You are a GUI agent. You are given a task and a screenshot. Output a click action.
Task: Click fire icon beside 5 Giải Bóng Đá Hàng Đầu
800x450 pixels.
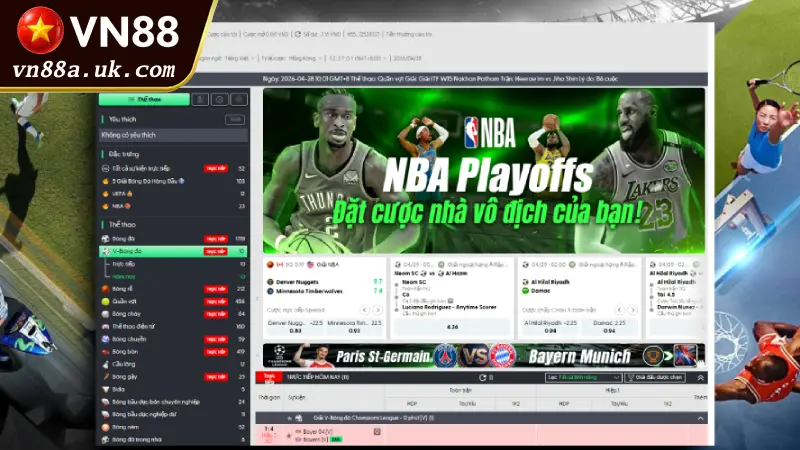click(x=105, y=181)
